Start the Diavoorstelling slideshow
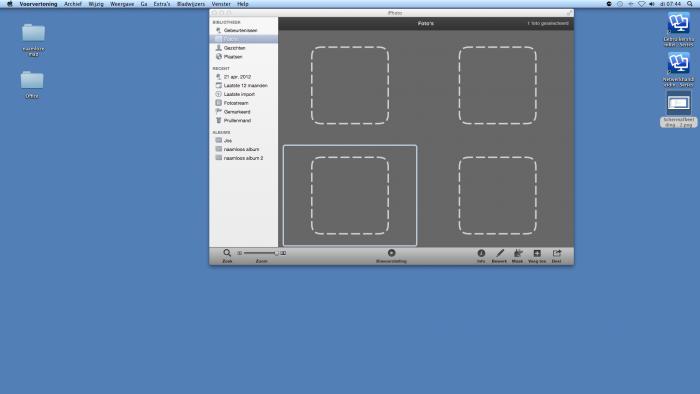700x394 pixels. point(392,253)
